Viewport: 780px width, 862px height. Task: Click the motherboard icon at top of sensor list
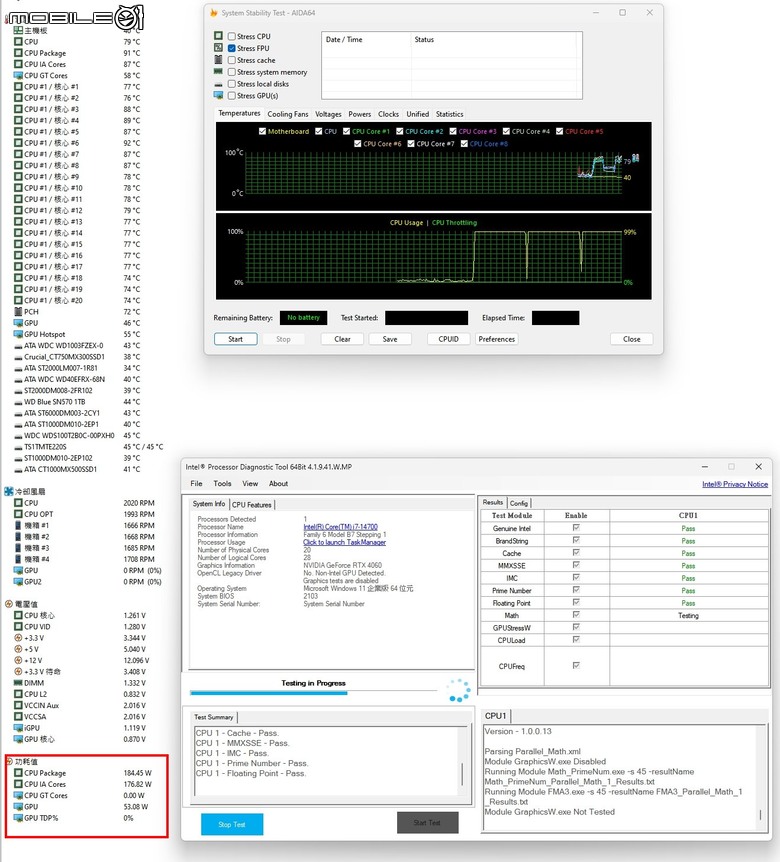click(x=18, y=30)
